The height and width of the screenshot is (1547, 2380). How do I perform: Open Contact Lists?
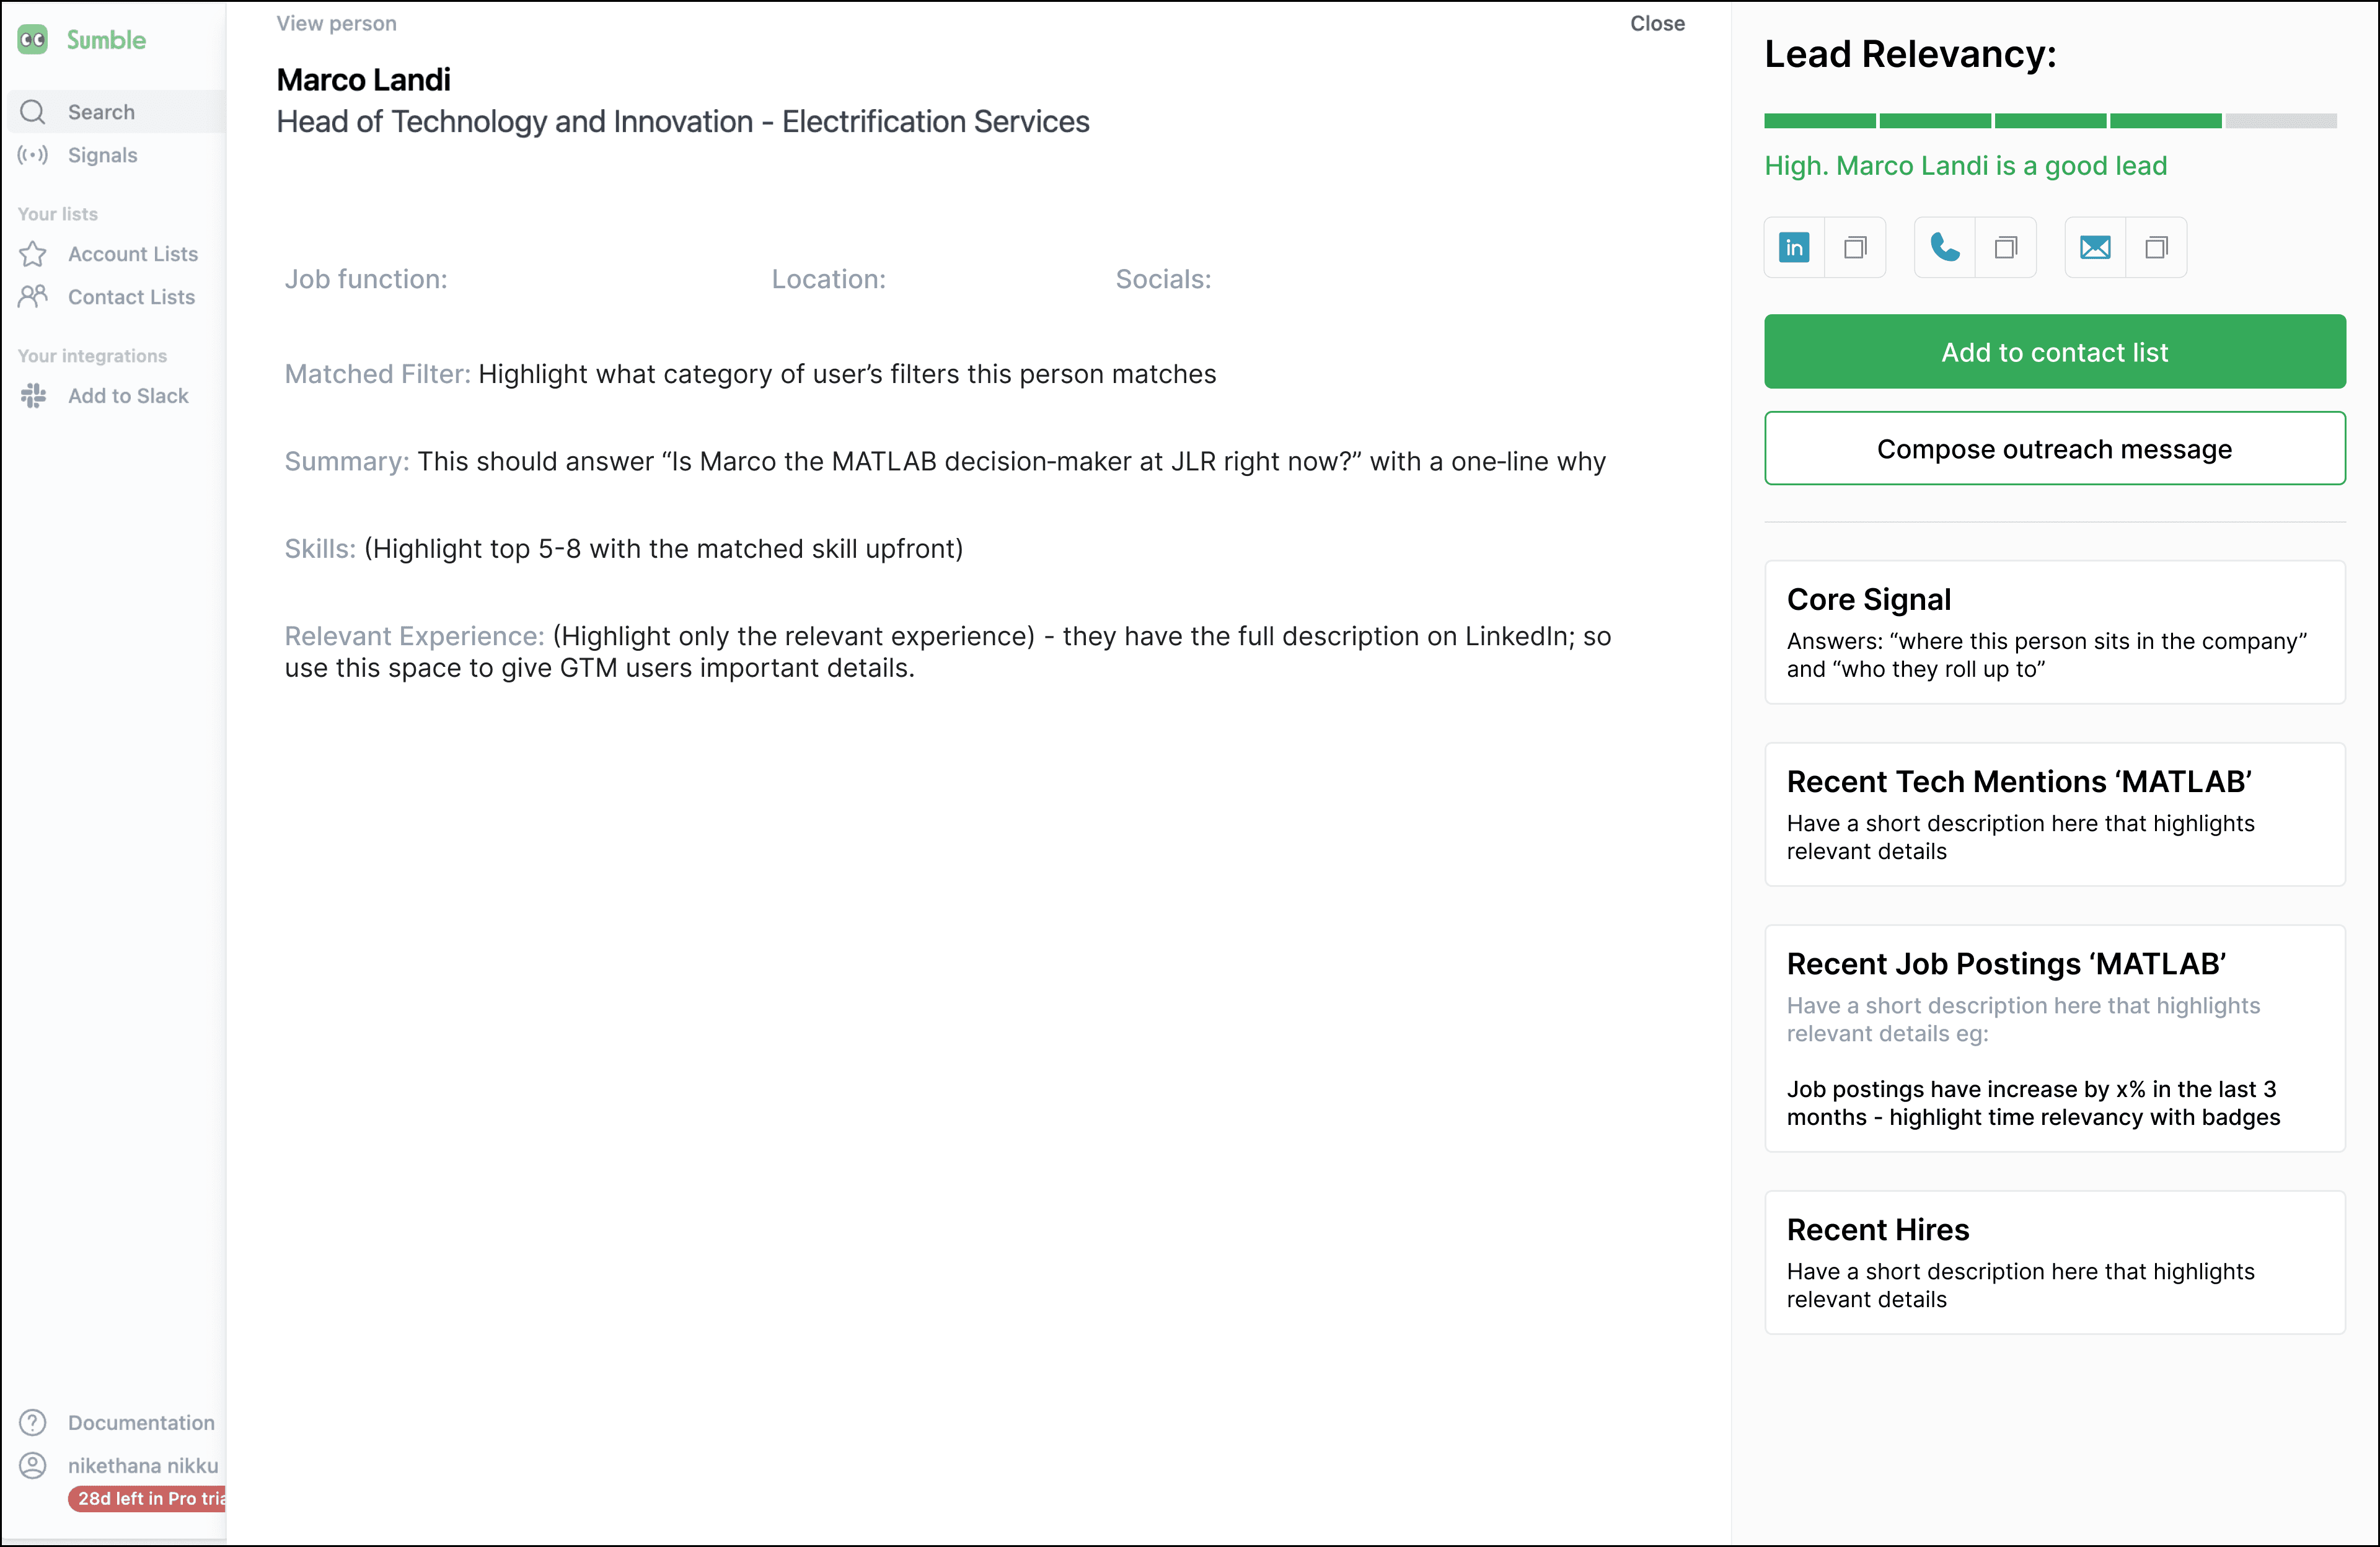click(x=131, y=297)
